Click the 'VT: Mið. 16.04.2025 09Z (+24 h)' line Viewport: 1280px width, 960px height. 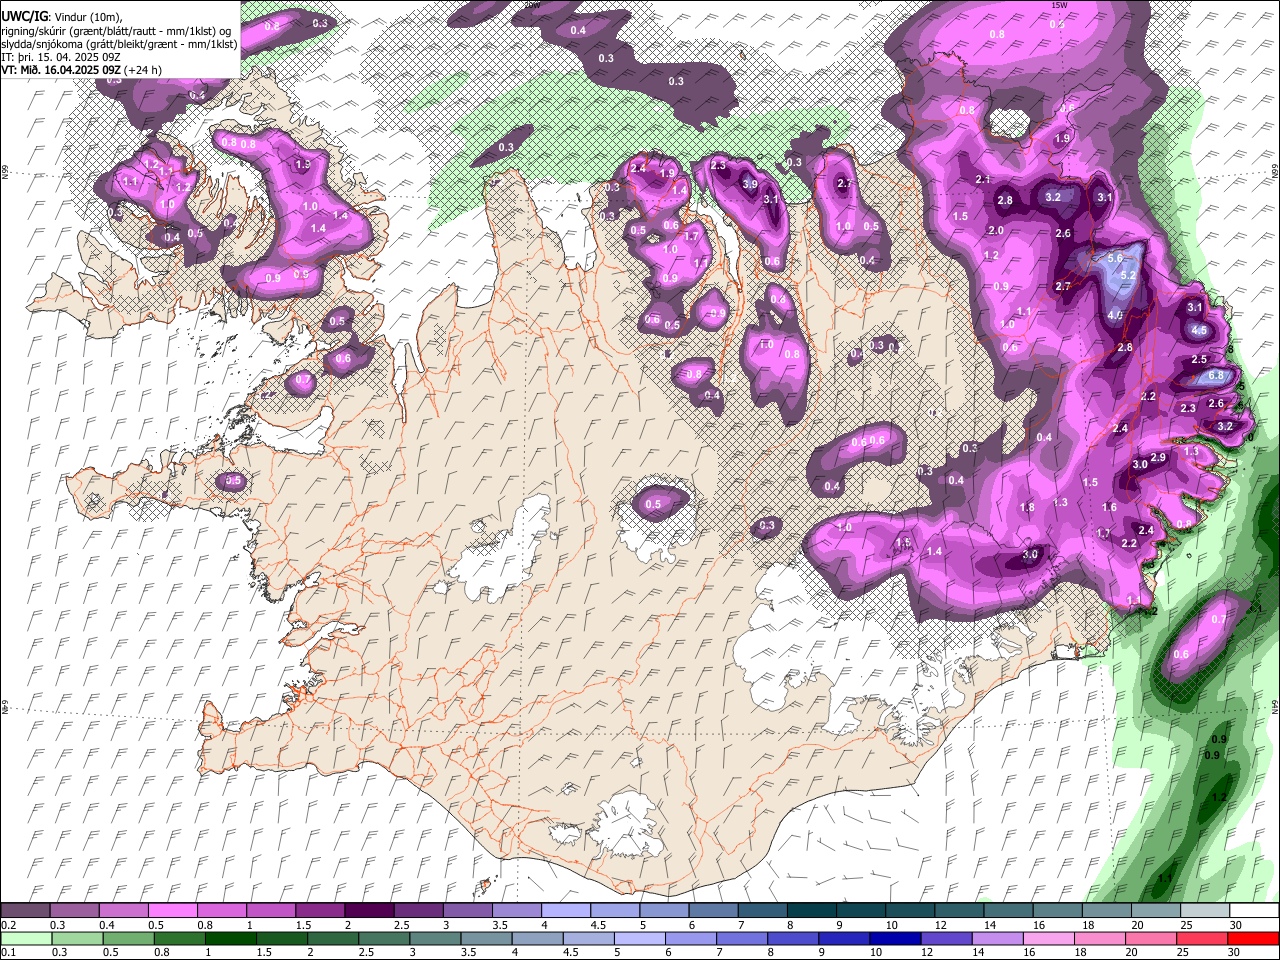point(81,70)
